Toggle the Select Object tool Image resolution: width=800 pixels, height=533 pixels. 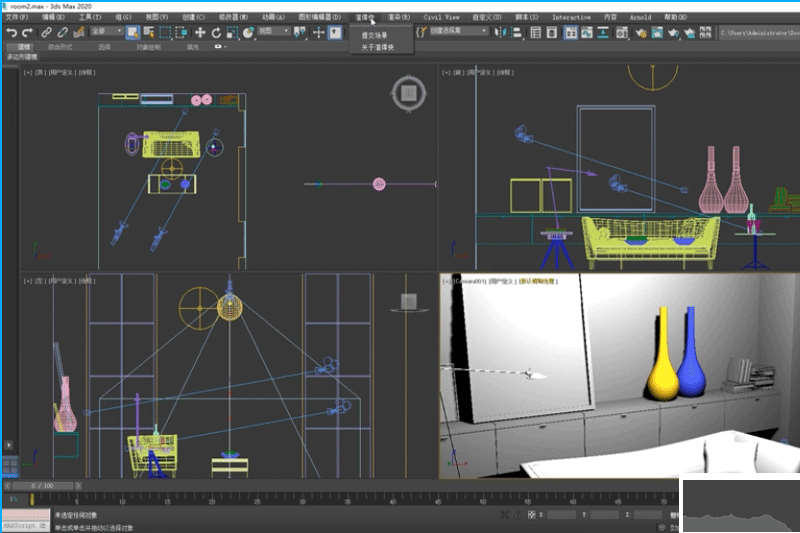pyautogui.click(x=132, y=32)
